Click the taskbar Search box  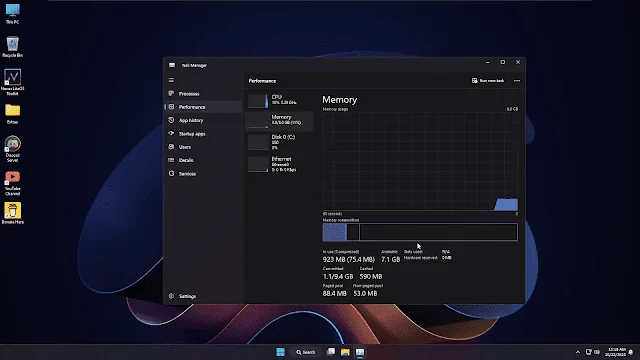305,352
